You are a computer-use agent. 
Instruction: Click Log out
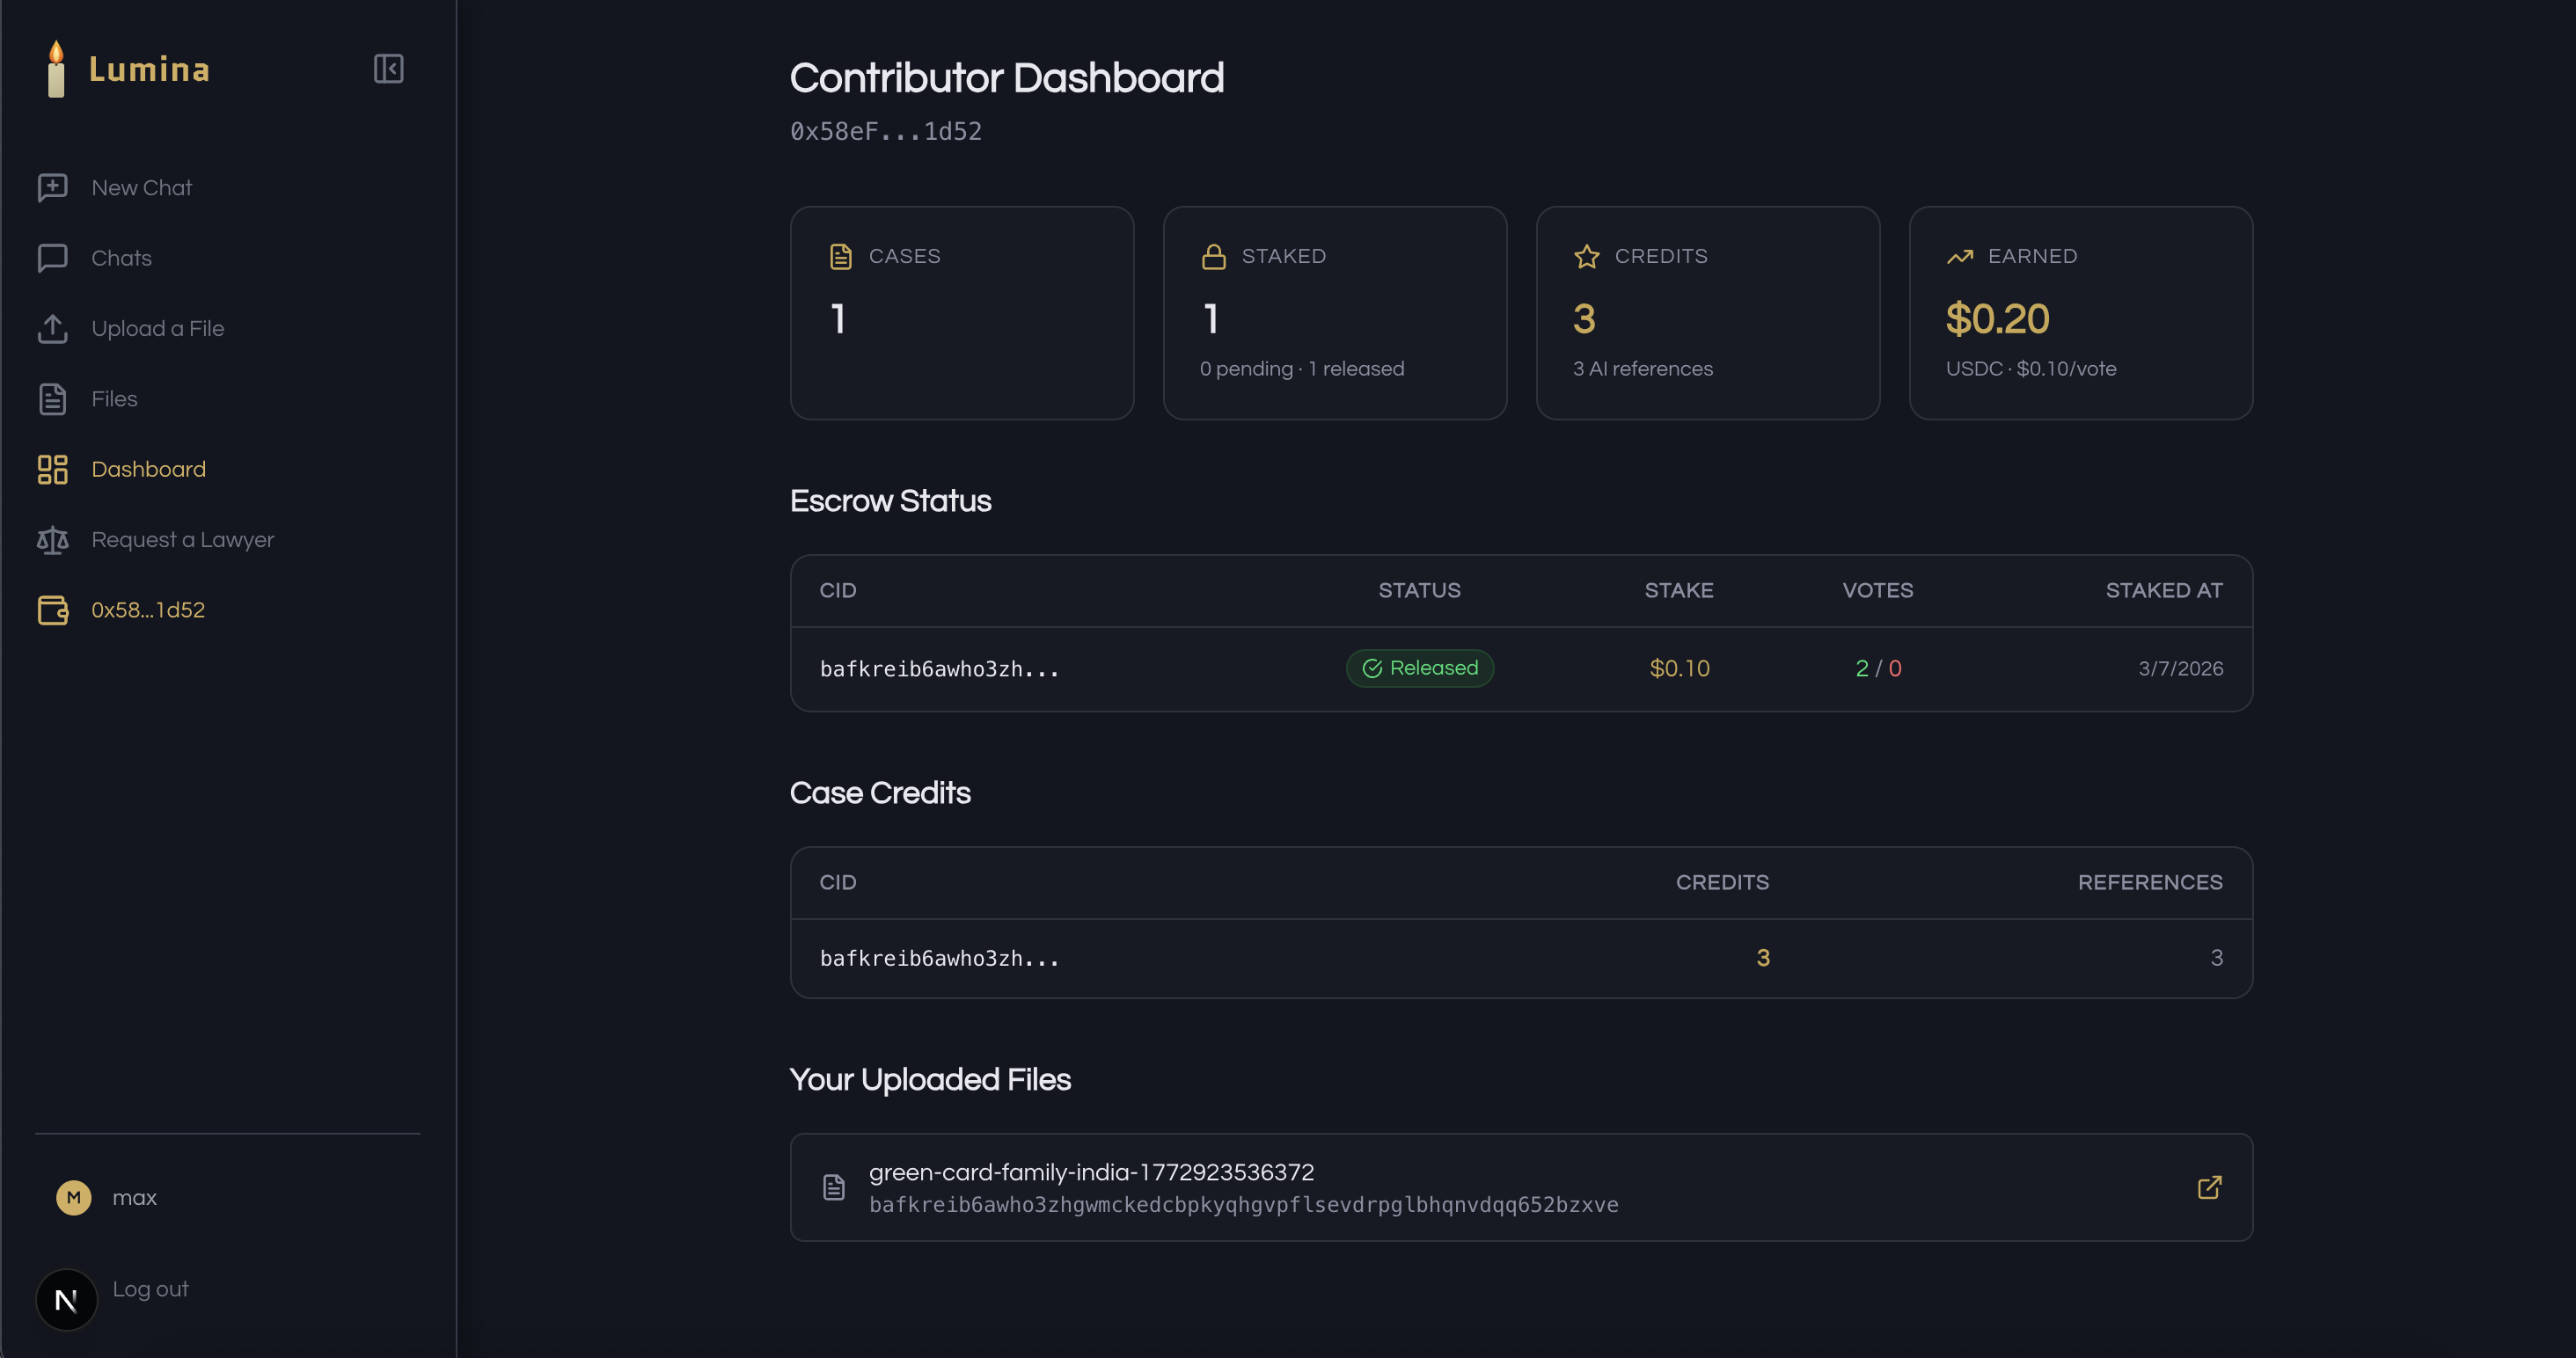pyautogui.click(x=150, y=1289)
